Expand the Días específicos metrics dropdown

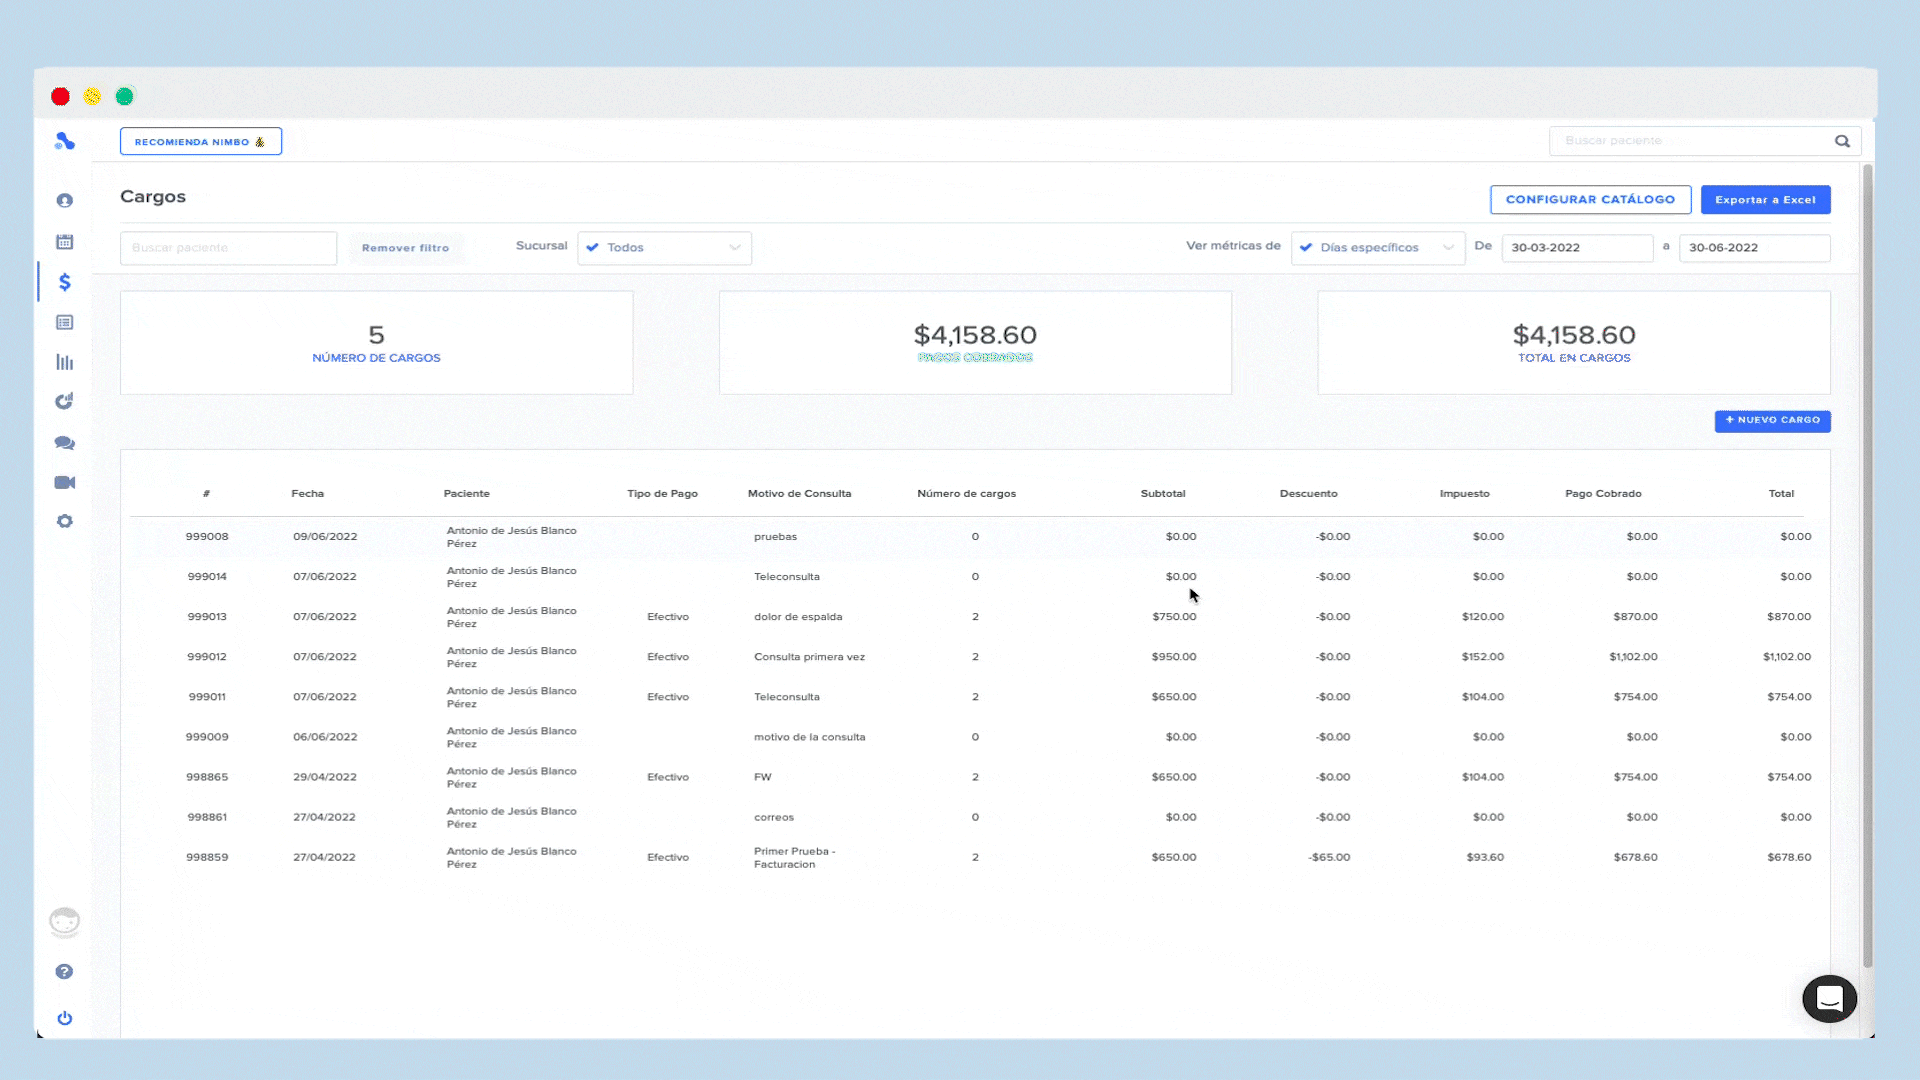click(x=1377, y=248)
